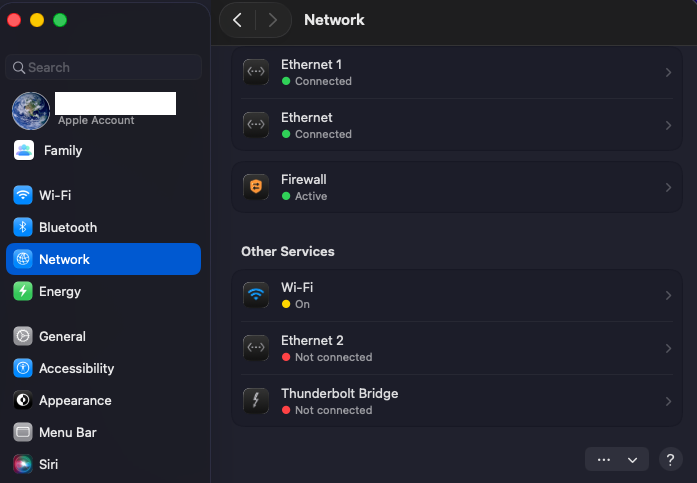Click the Accessibility icon in sidebar
The height and width of the screenshot is (483, 697).
click(23, 368)
